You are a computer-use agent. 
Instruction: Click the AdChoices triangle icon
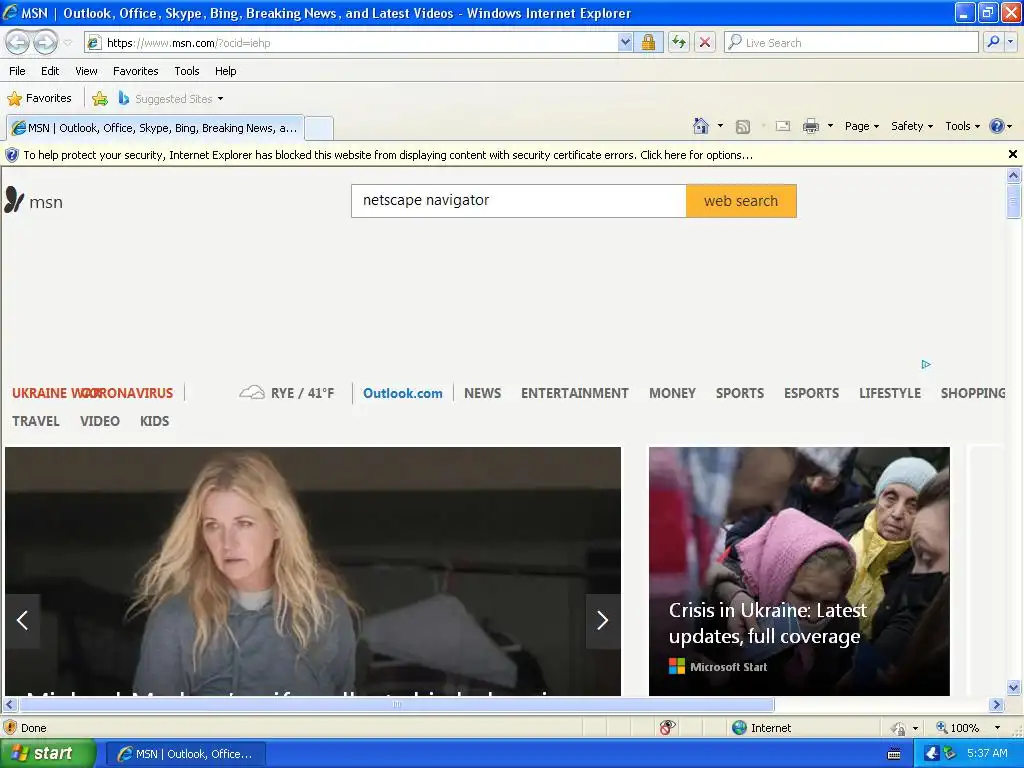click(x=925, y=364)
